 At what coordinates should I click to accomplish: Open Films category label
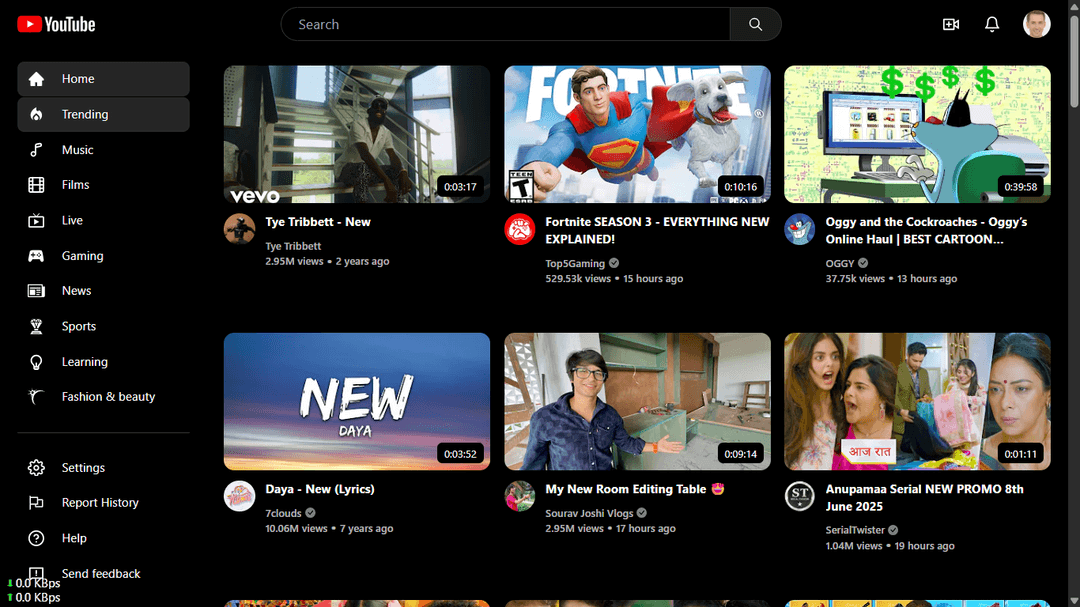[75, 185]
